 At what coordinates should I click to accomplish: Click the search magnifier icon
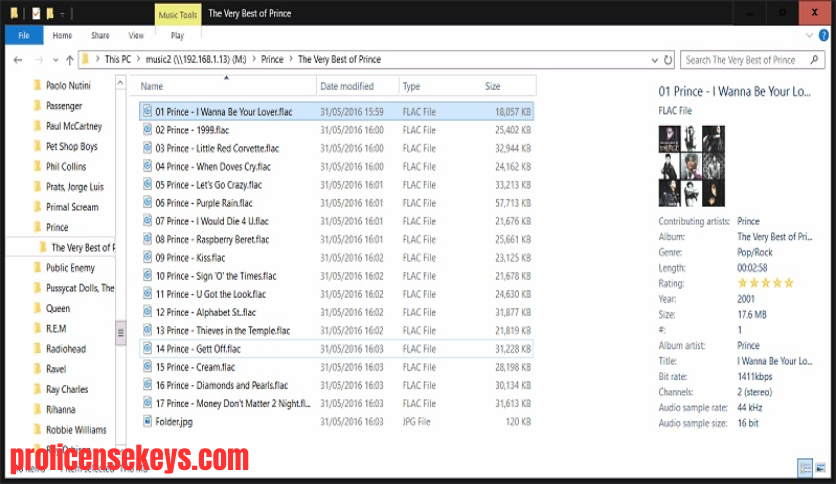click(814, 60)
